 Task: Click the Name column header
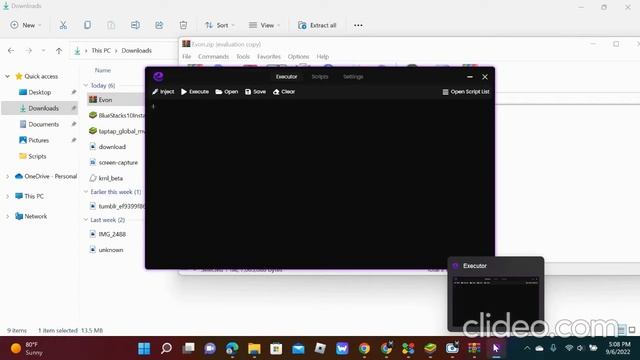click(x=103, y=70)
